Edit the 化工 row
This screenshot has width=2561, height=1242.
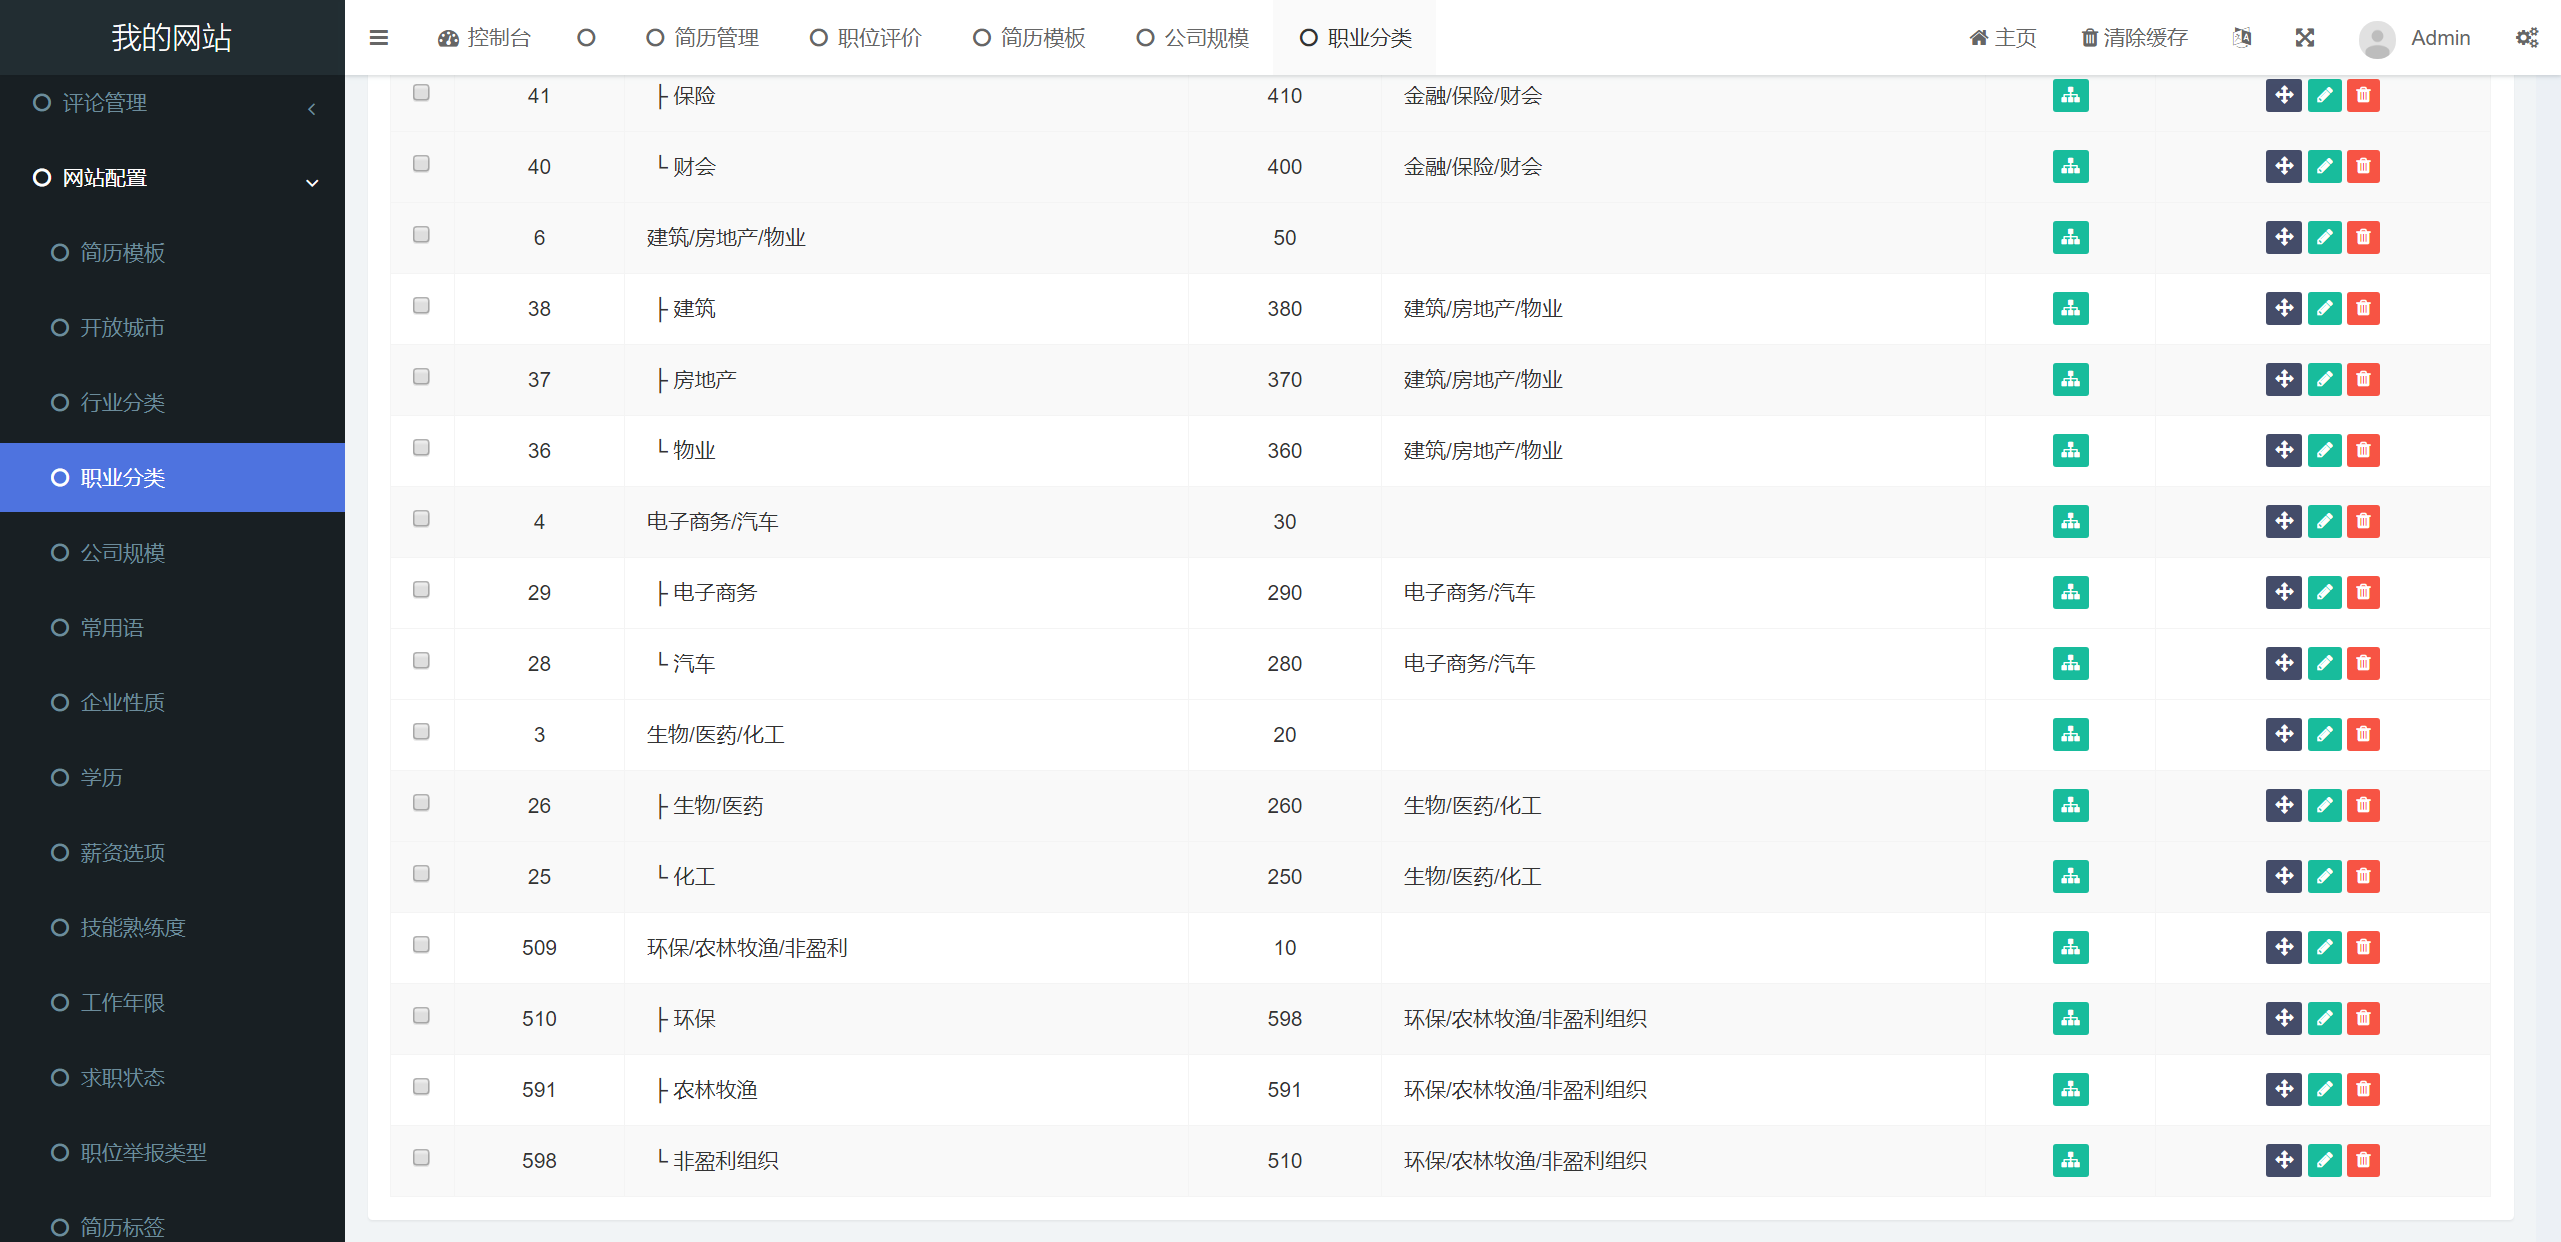click(x=2324, y=877)
